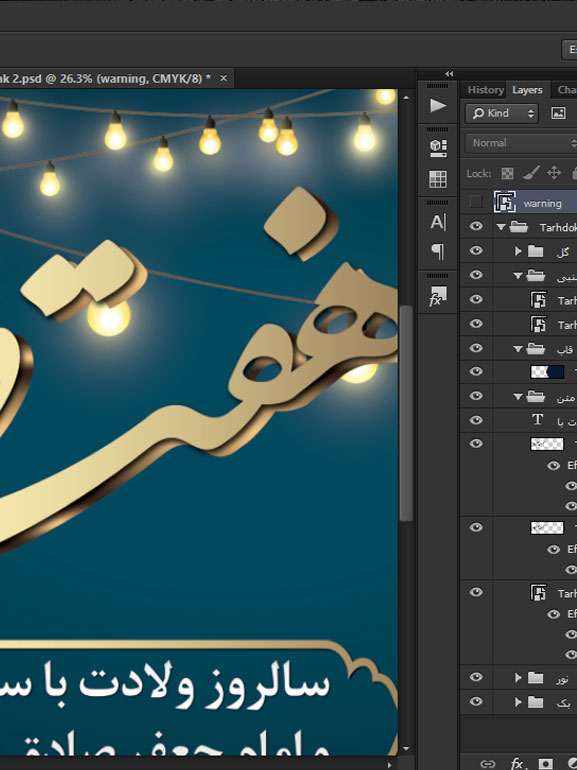Open the Styles panel fx icon
This screenshot has width=577, height=770.
(x=437, y=297)
